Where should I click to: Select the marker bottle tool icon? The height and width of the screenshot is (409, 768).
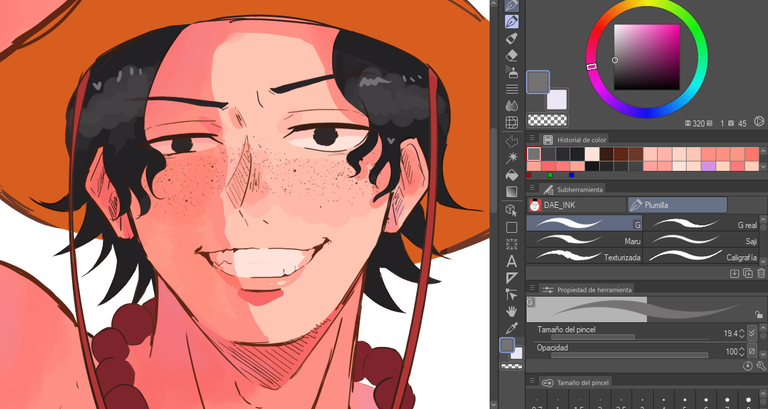coord(512,38)
